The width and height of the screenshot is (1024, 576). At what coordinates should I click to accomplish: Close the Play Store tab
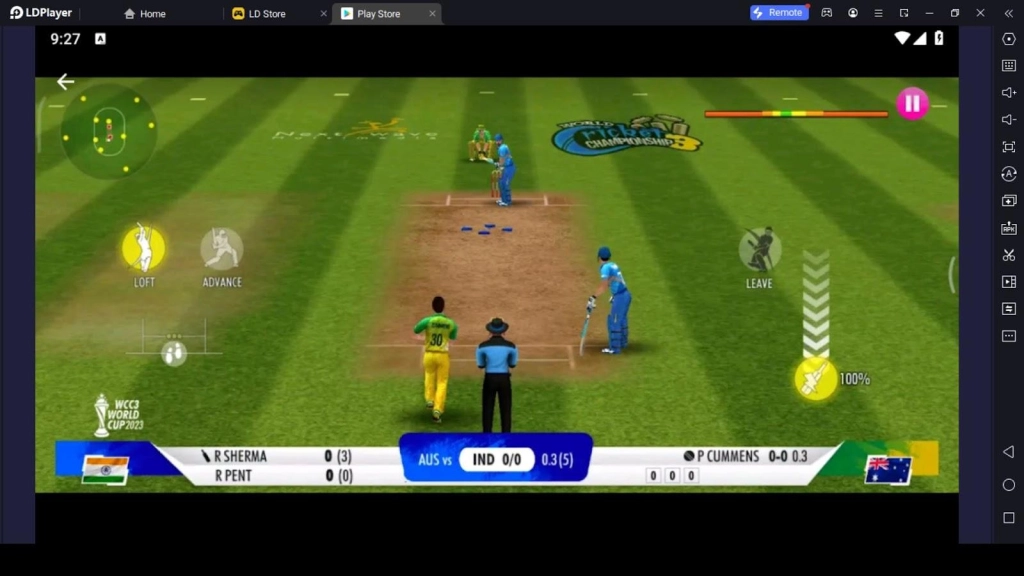432,13
